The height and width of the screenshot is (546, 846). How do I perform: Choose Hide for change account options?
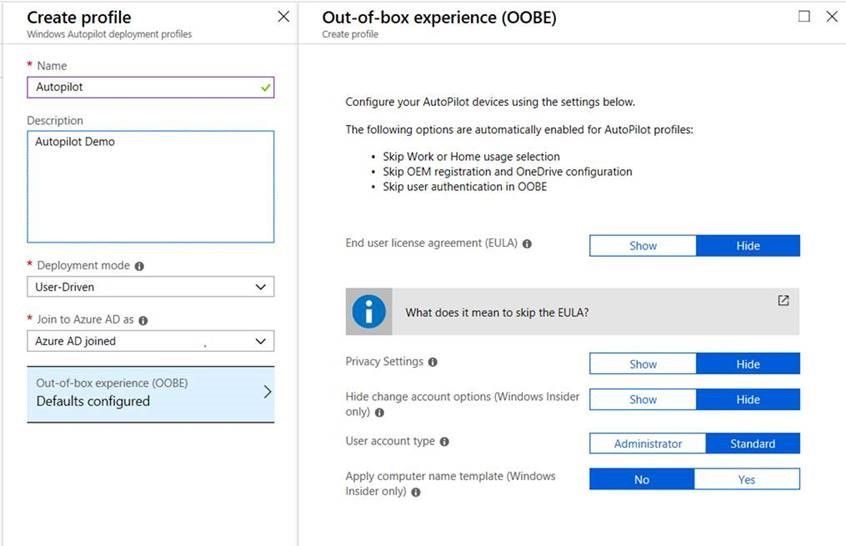tap(748, 399)
